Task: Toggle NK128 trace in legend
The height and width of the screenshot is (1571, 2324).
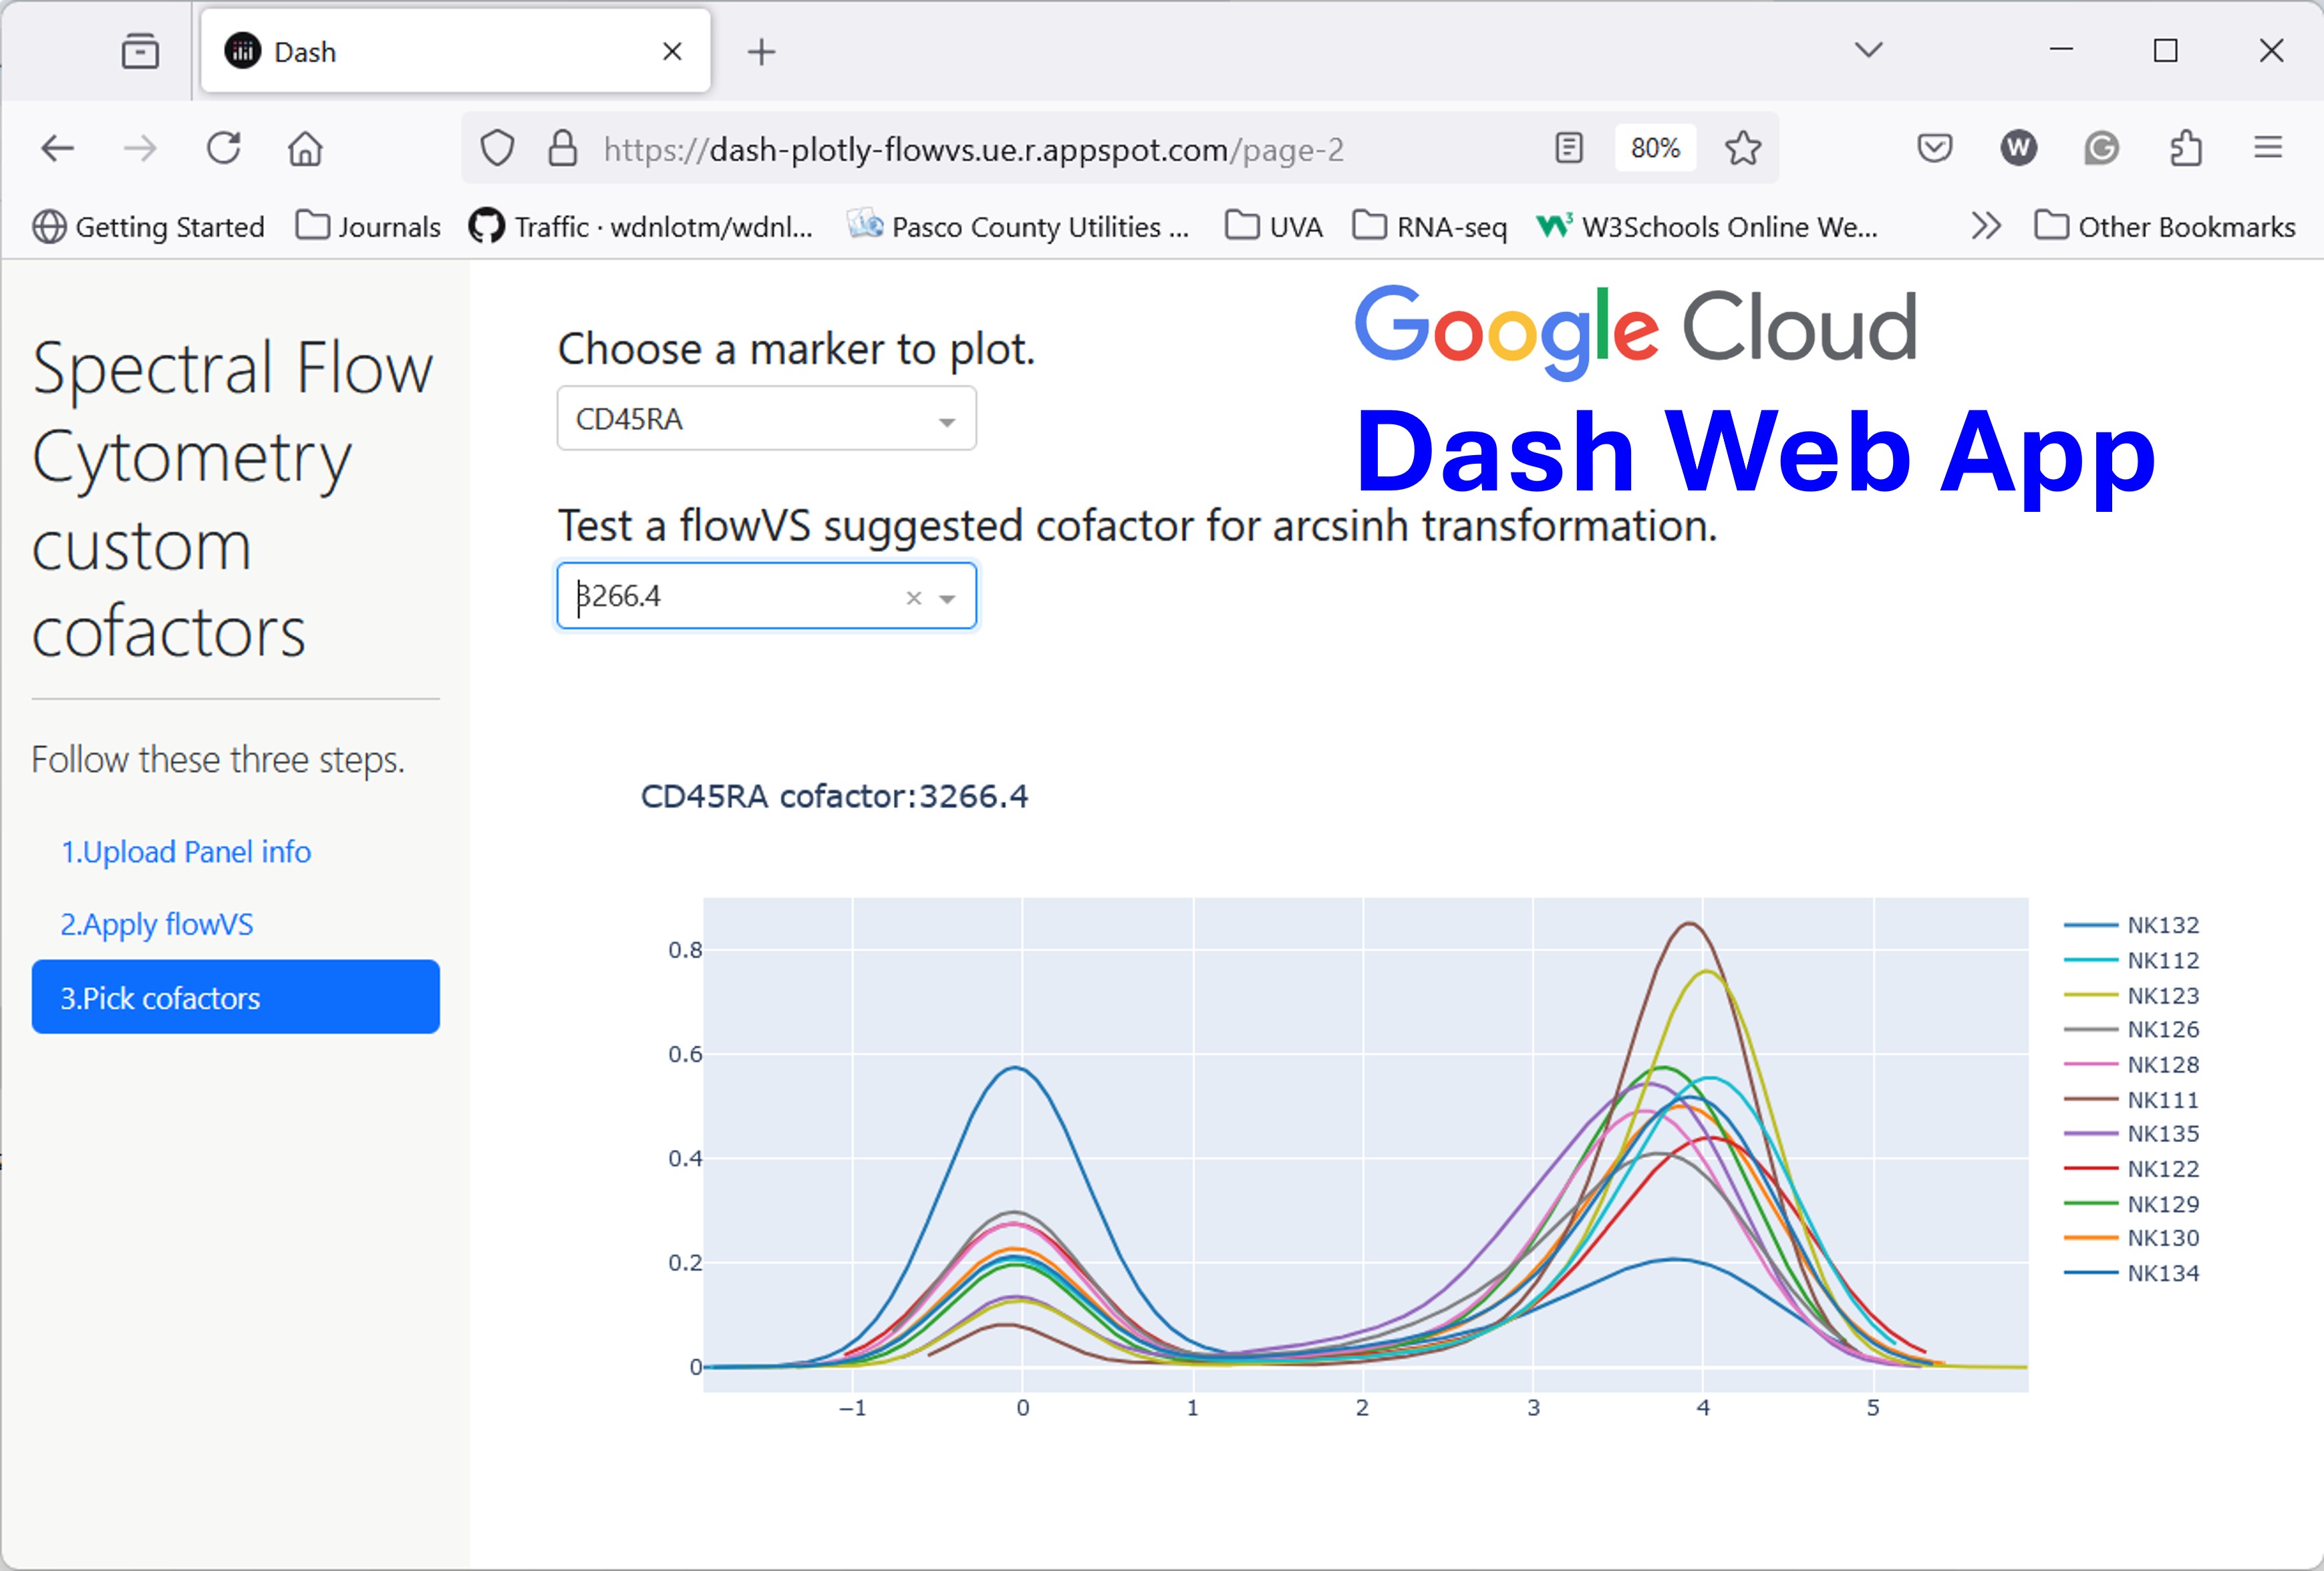Action: coord(2133,1064)
